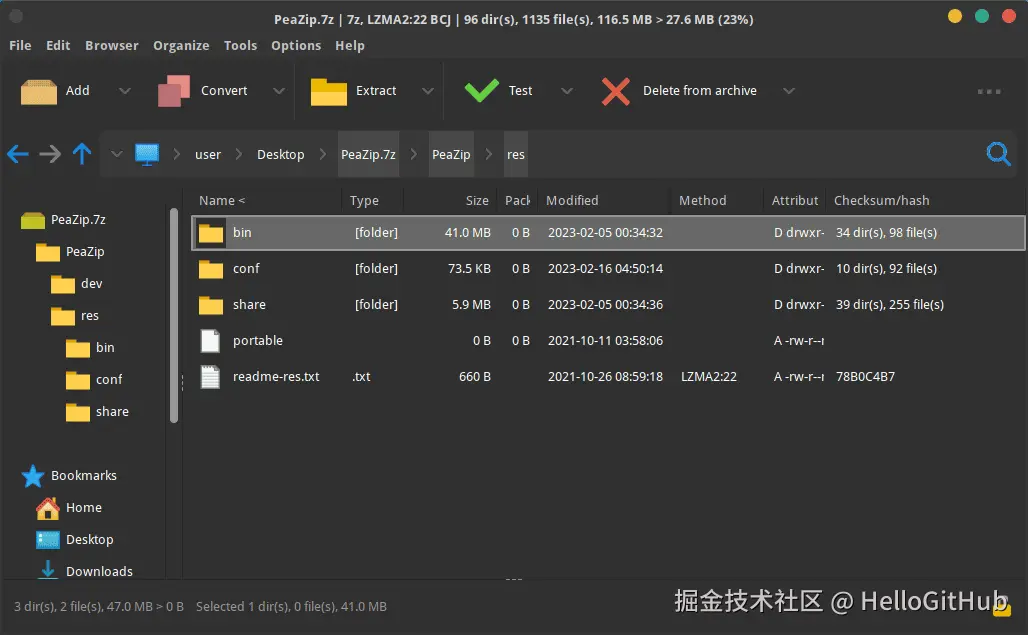Click the portable file icon

coord(210,341)
